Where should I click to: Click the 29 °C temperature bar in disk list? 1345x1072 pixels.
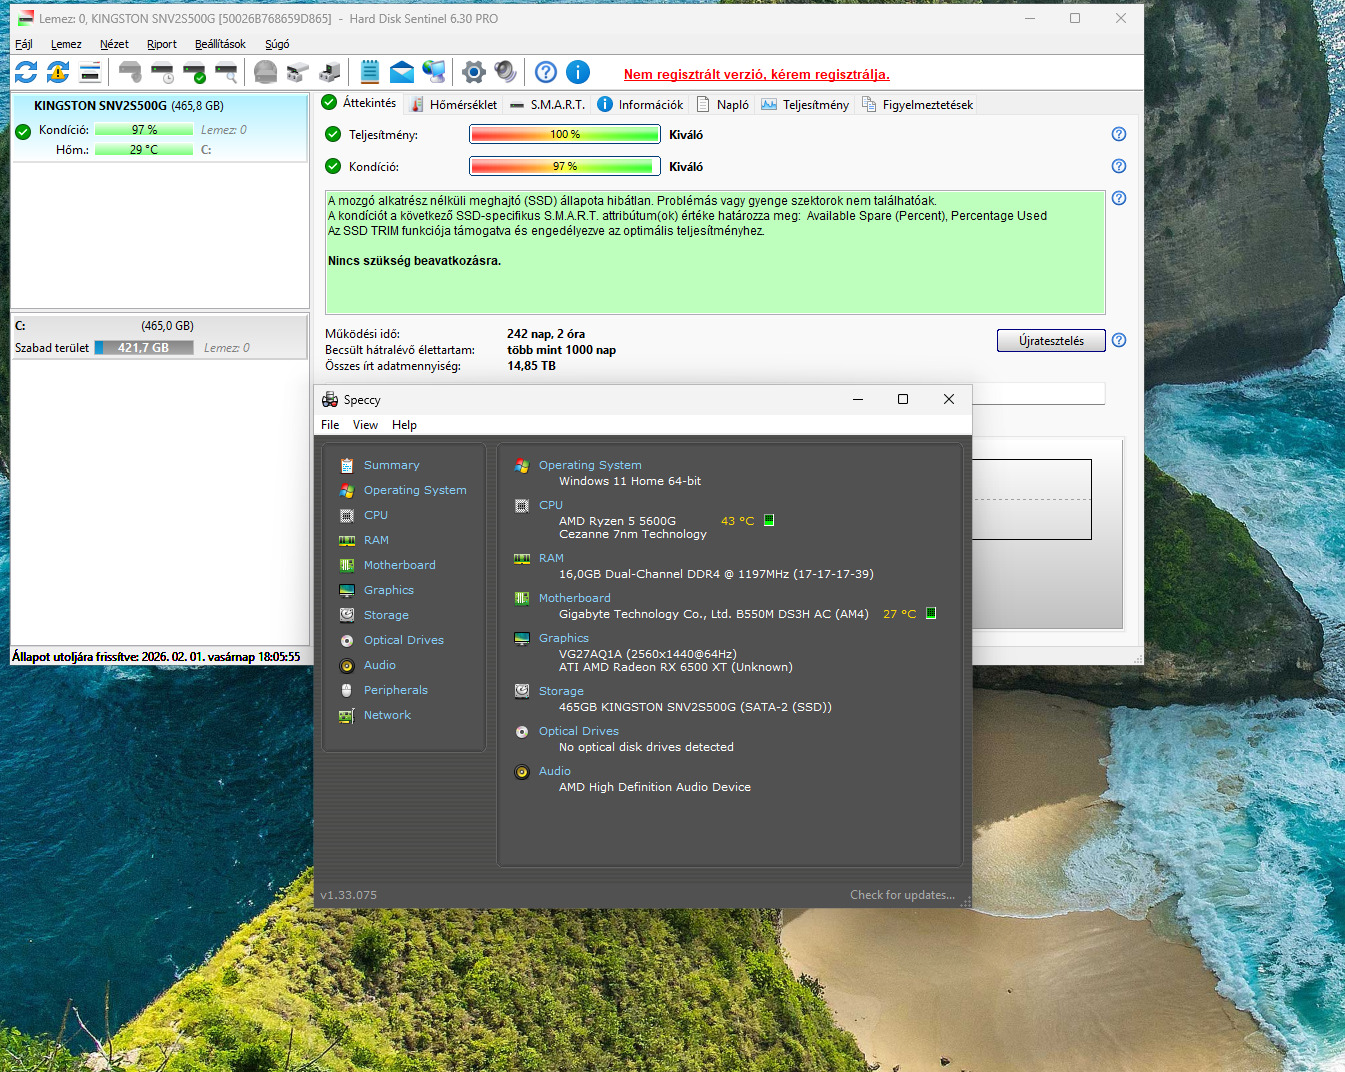(x=144, y=149)
